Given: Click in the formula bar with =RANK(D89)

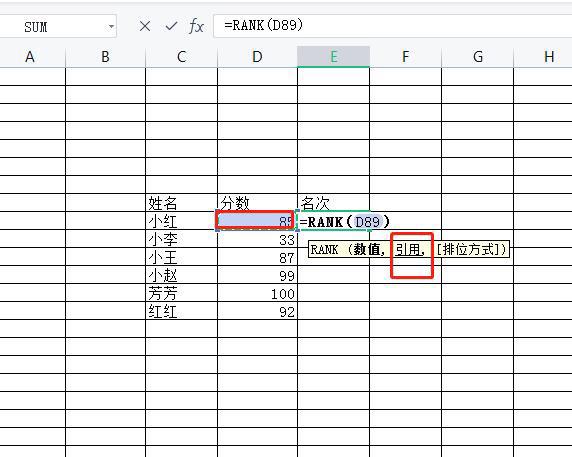Looking at the screenshot, I should pos(393,26).
